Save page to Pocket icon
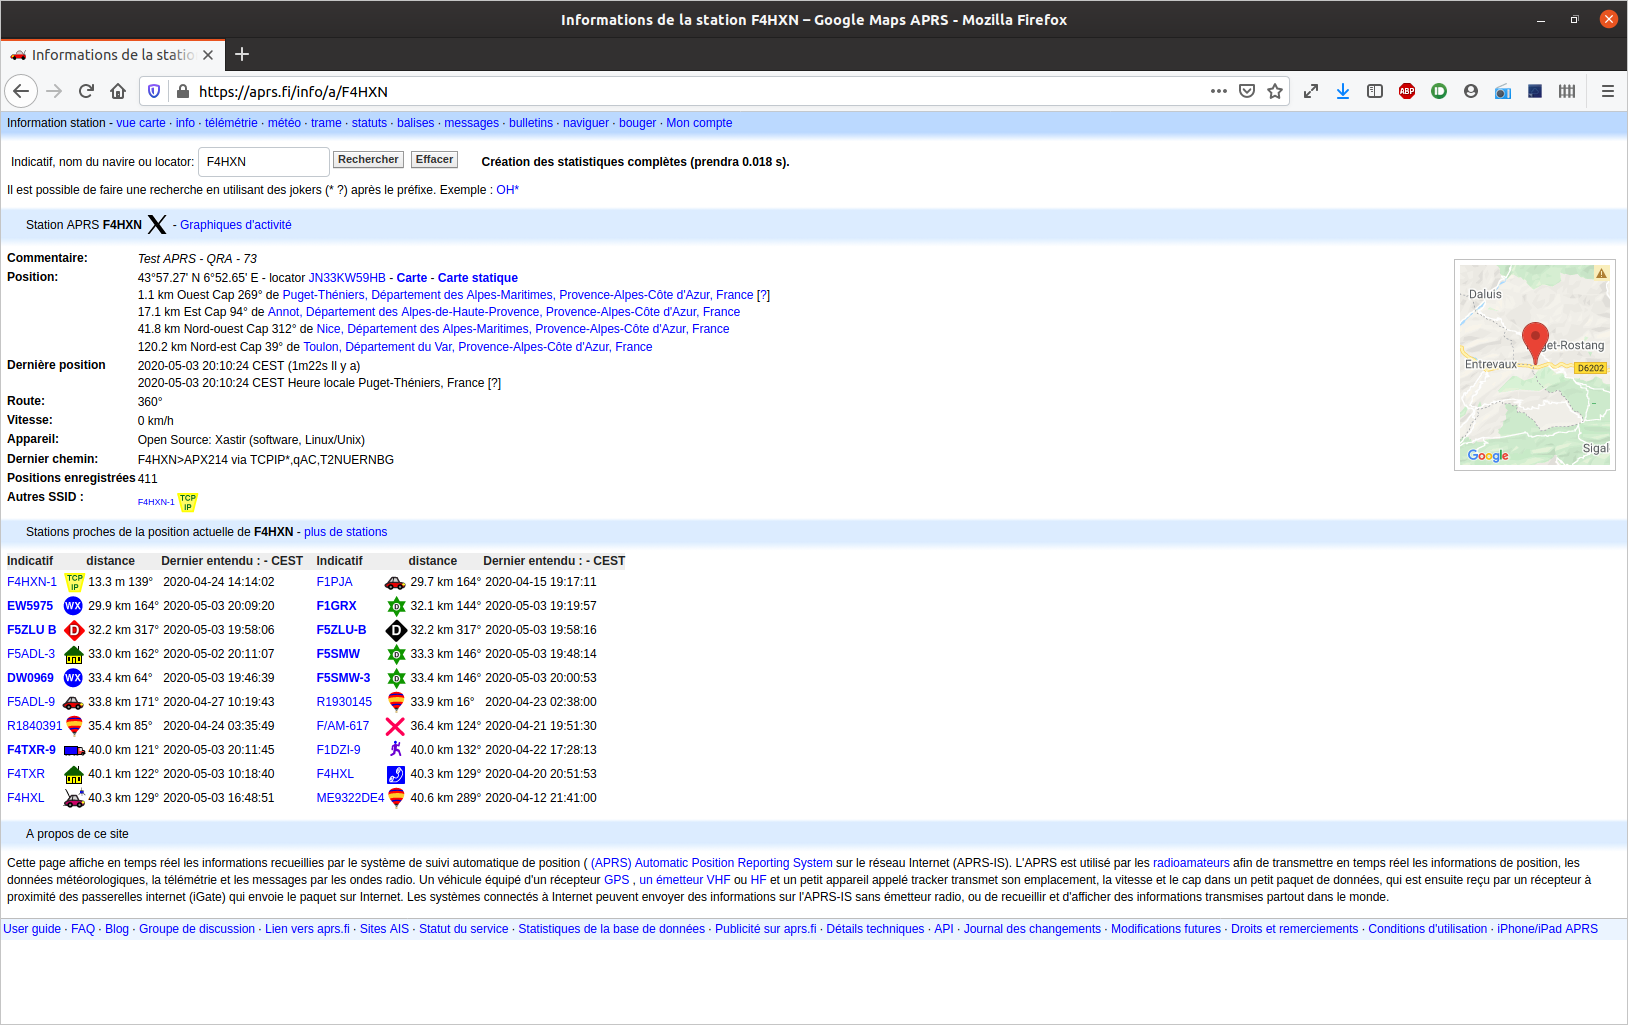Screen dimensions: 1628x1025 1247,91
